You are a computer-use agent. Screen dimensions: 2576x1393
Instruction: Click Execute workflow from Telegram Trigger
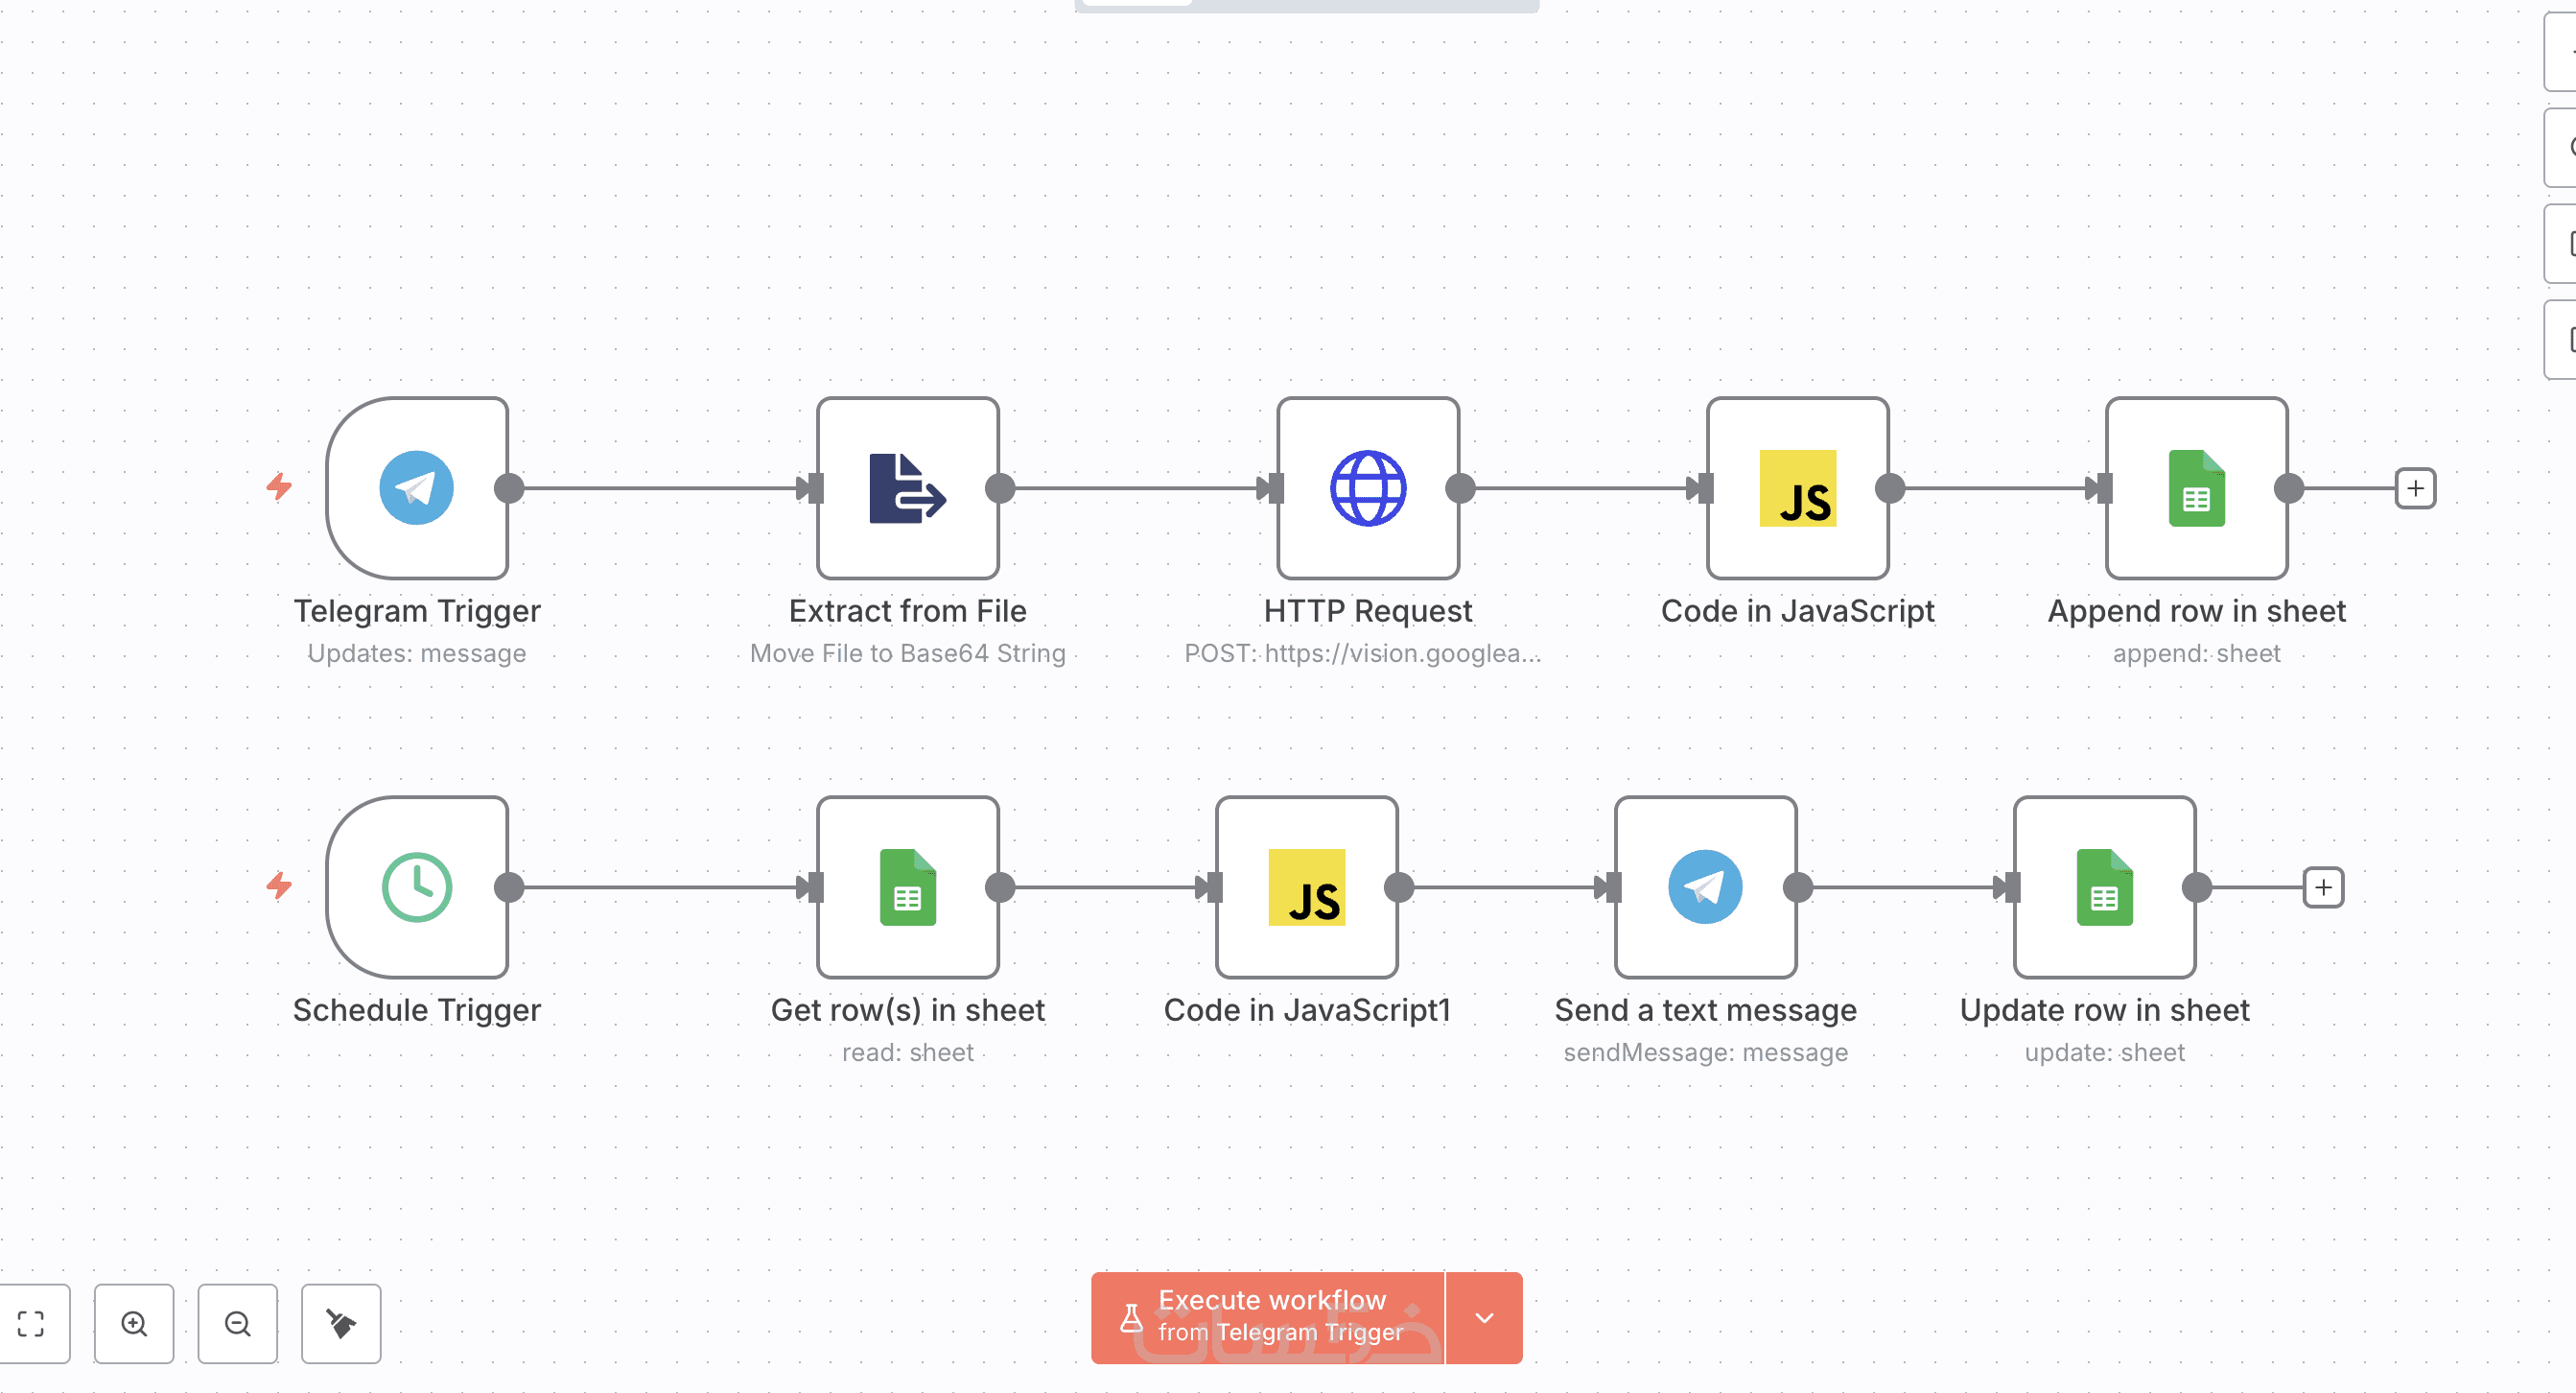coord(1268,1317)
